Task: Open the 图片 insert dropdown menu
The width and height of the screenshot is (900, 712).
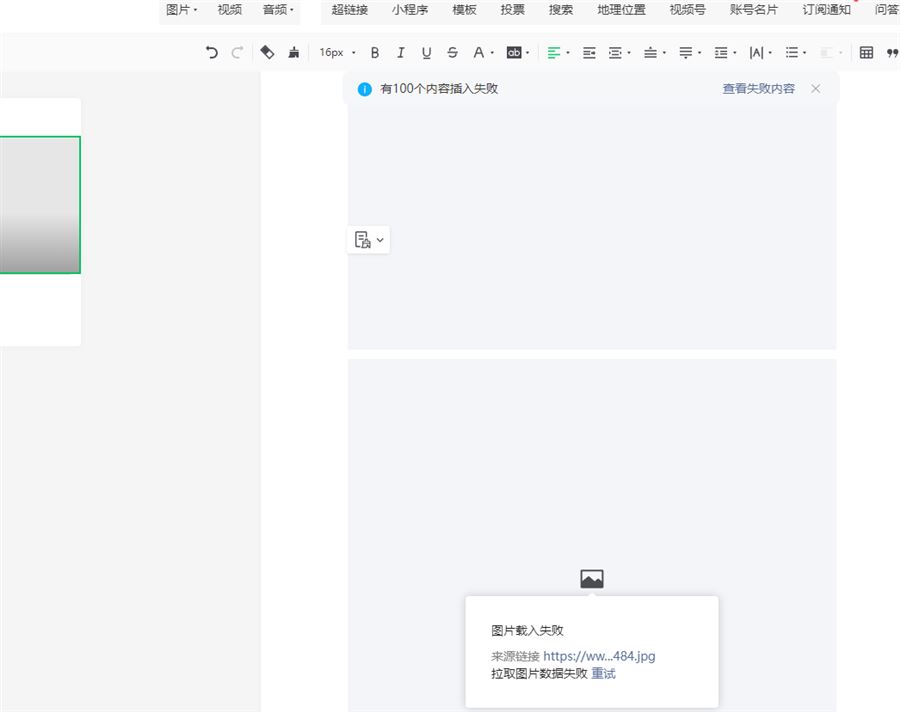Action: pyautogui.click(x=181, y=10)
